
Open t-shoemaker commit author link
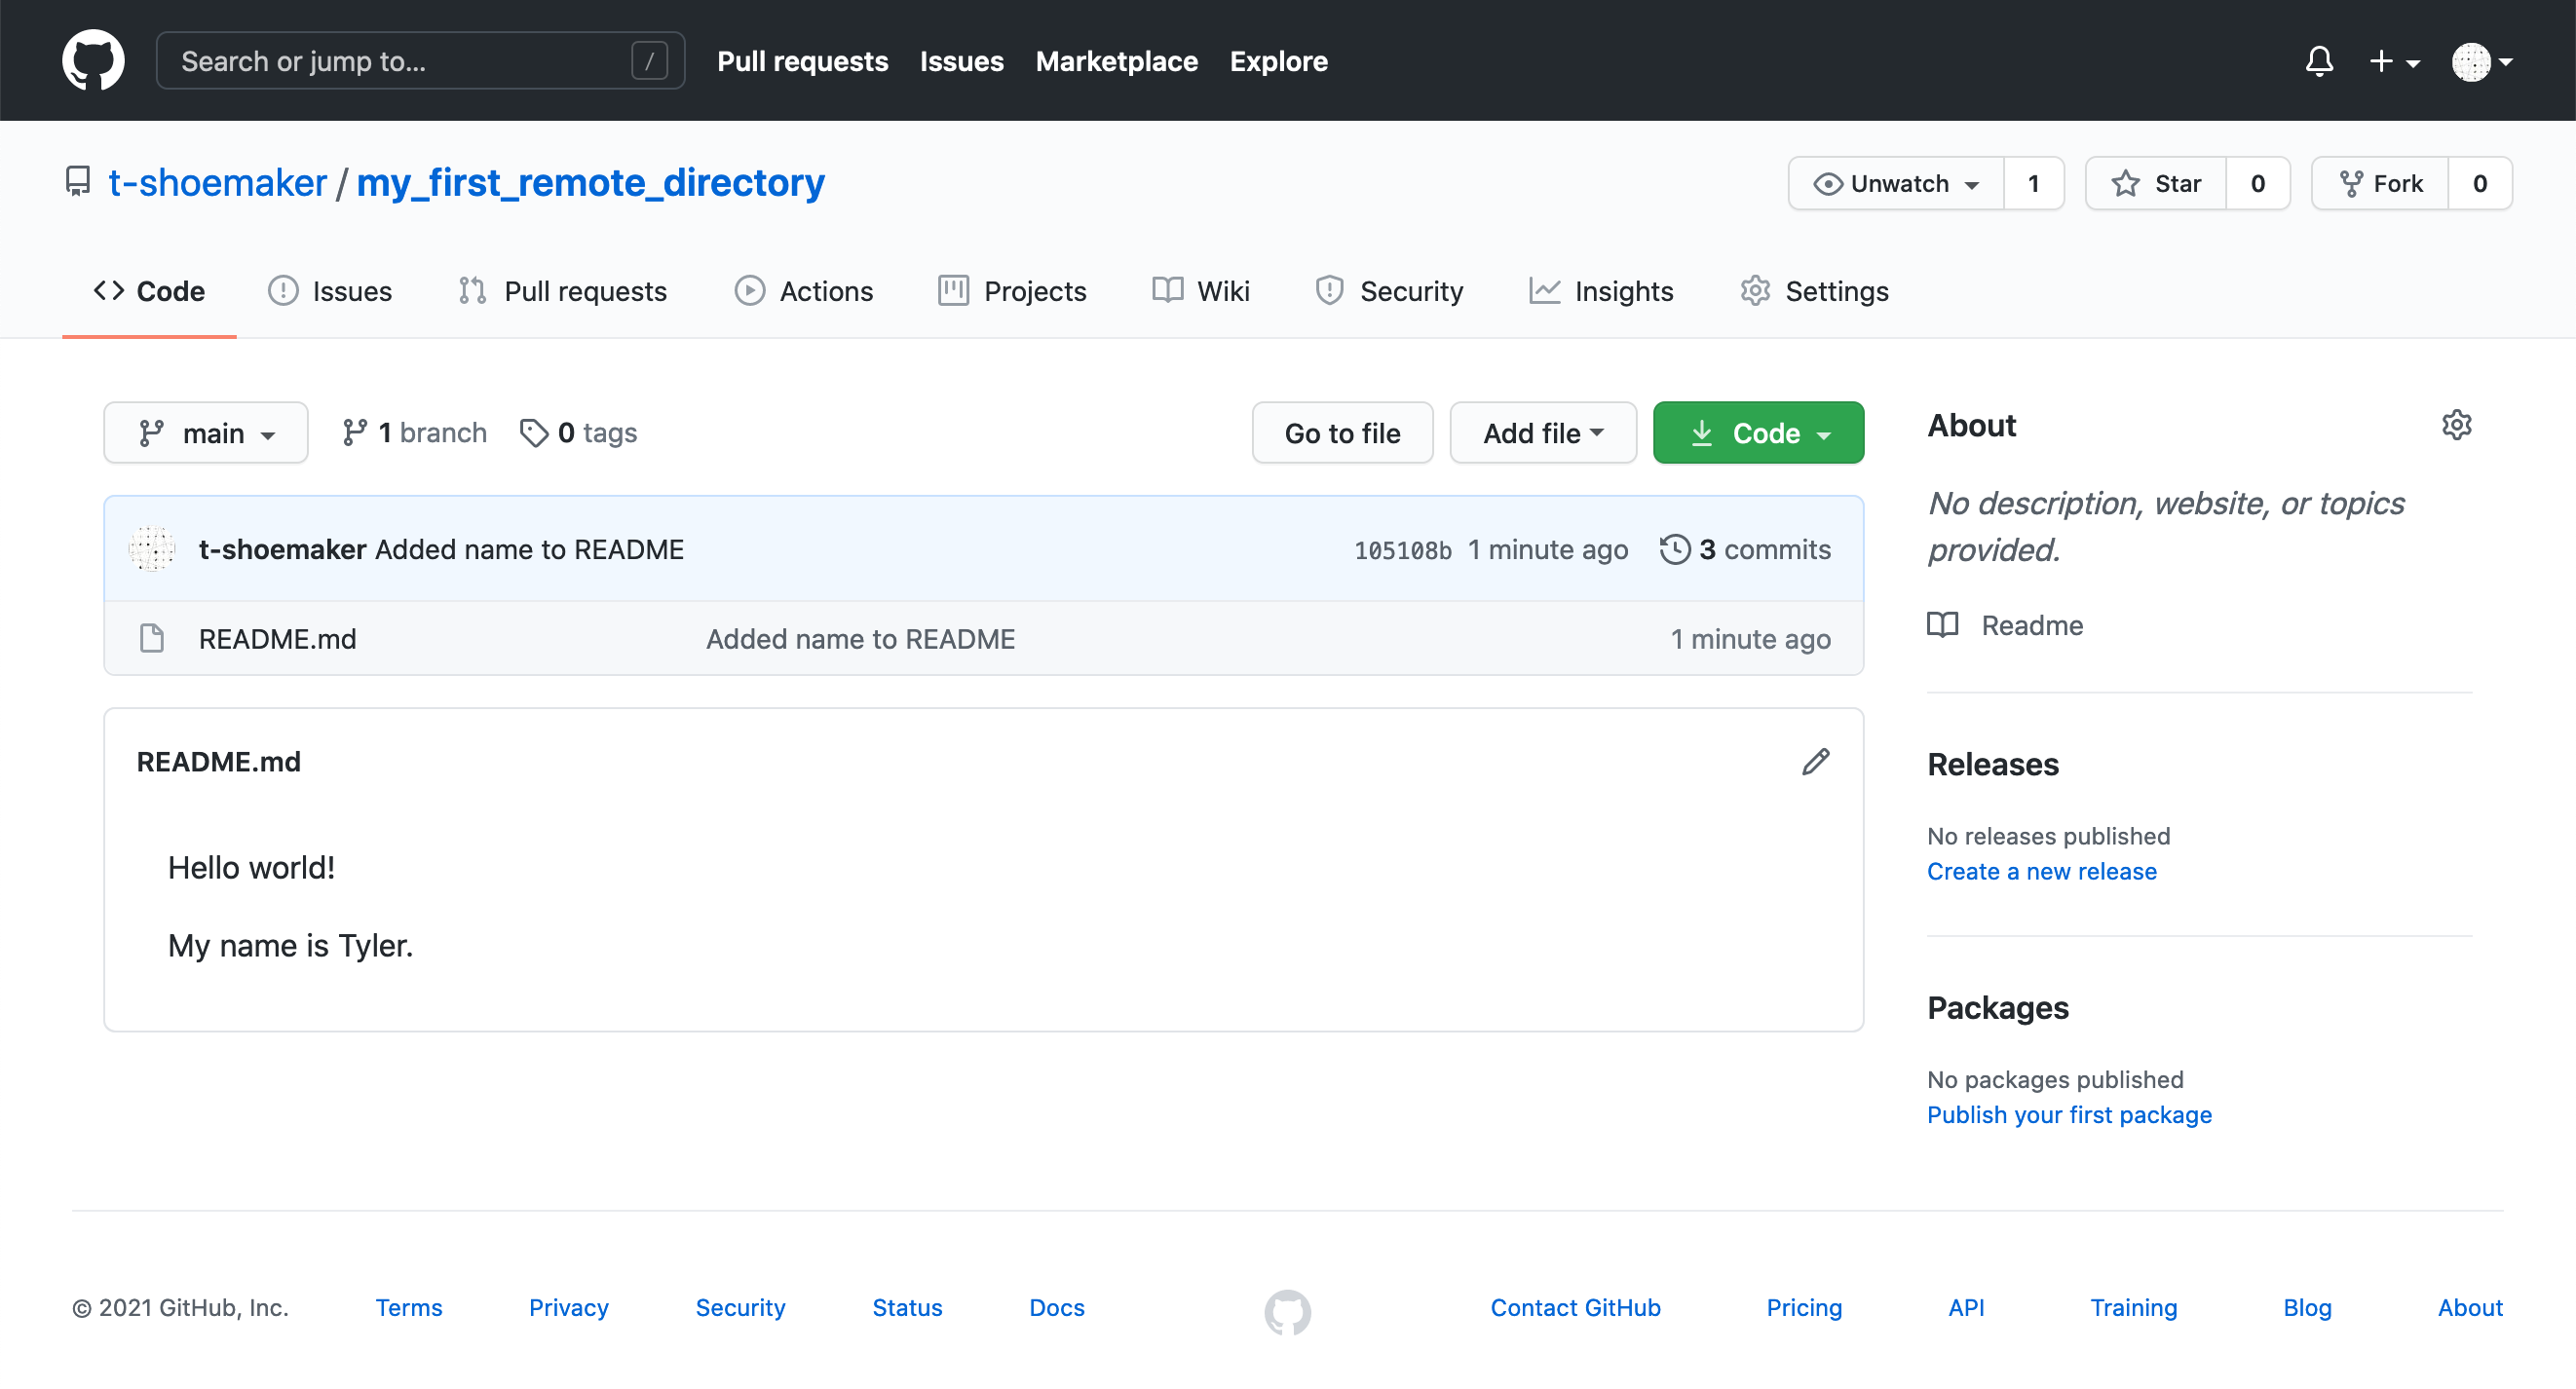click(x=282, y=549)
